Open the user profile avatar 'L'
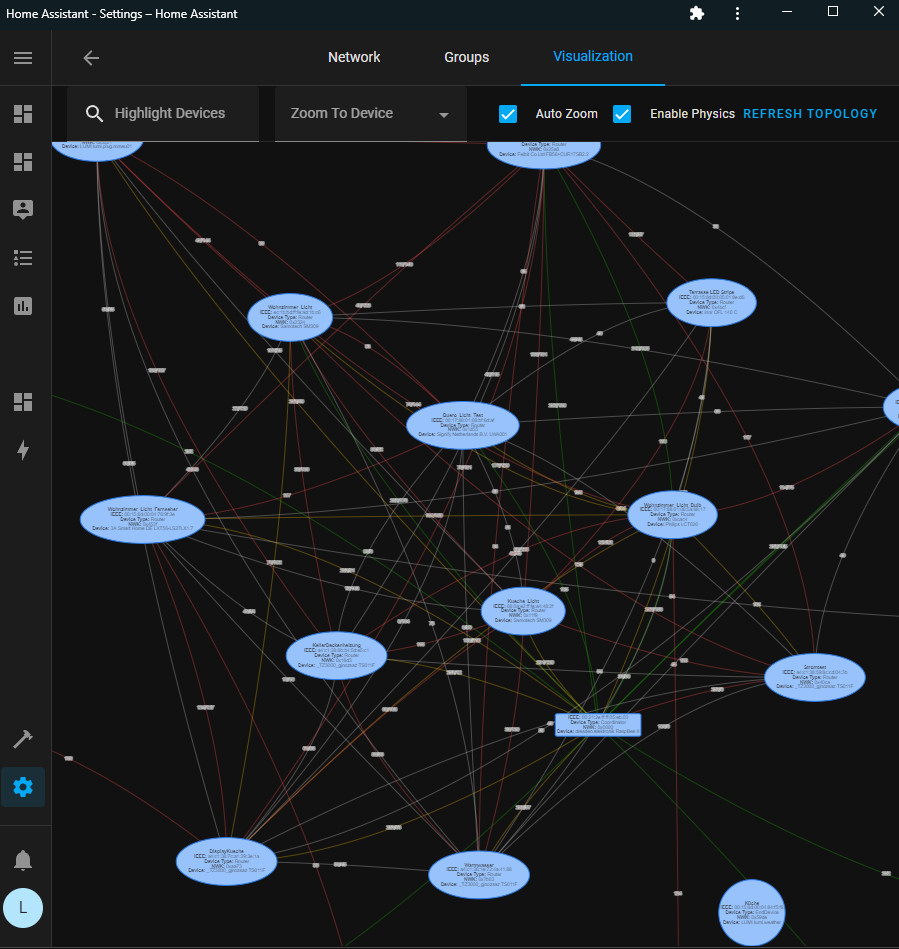Image resolution: width=899 pixels, height=949 pixels. (23, 909)
